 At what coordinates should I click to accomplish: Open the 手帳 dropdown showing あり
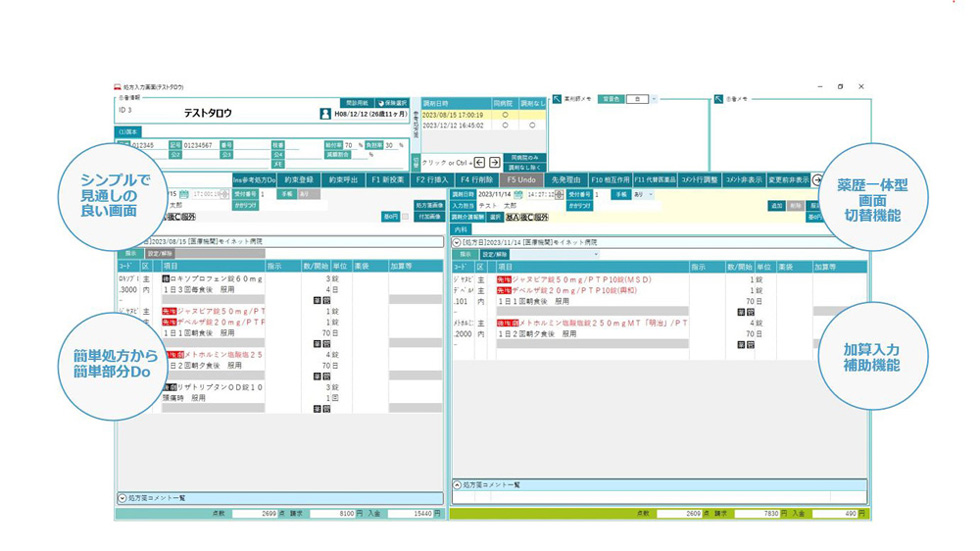point(644,194)
